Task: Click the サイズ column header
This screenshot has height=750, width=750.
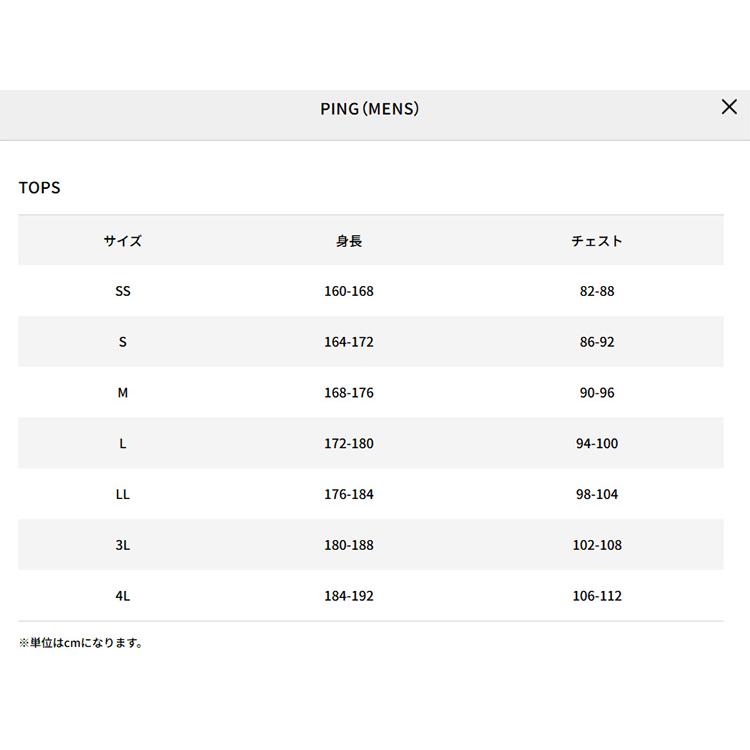Action: pyautogui.click(x=122, y=241)
